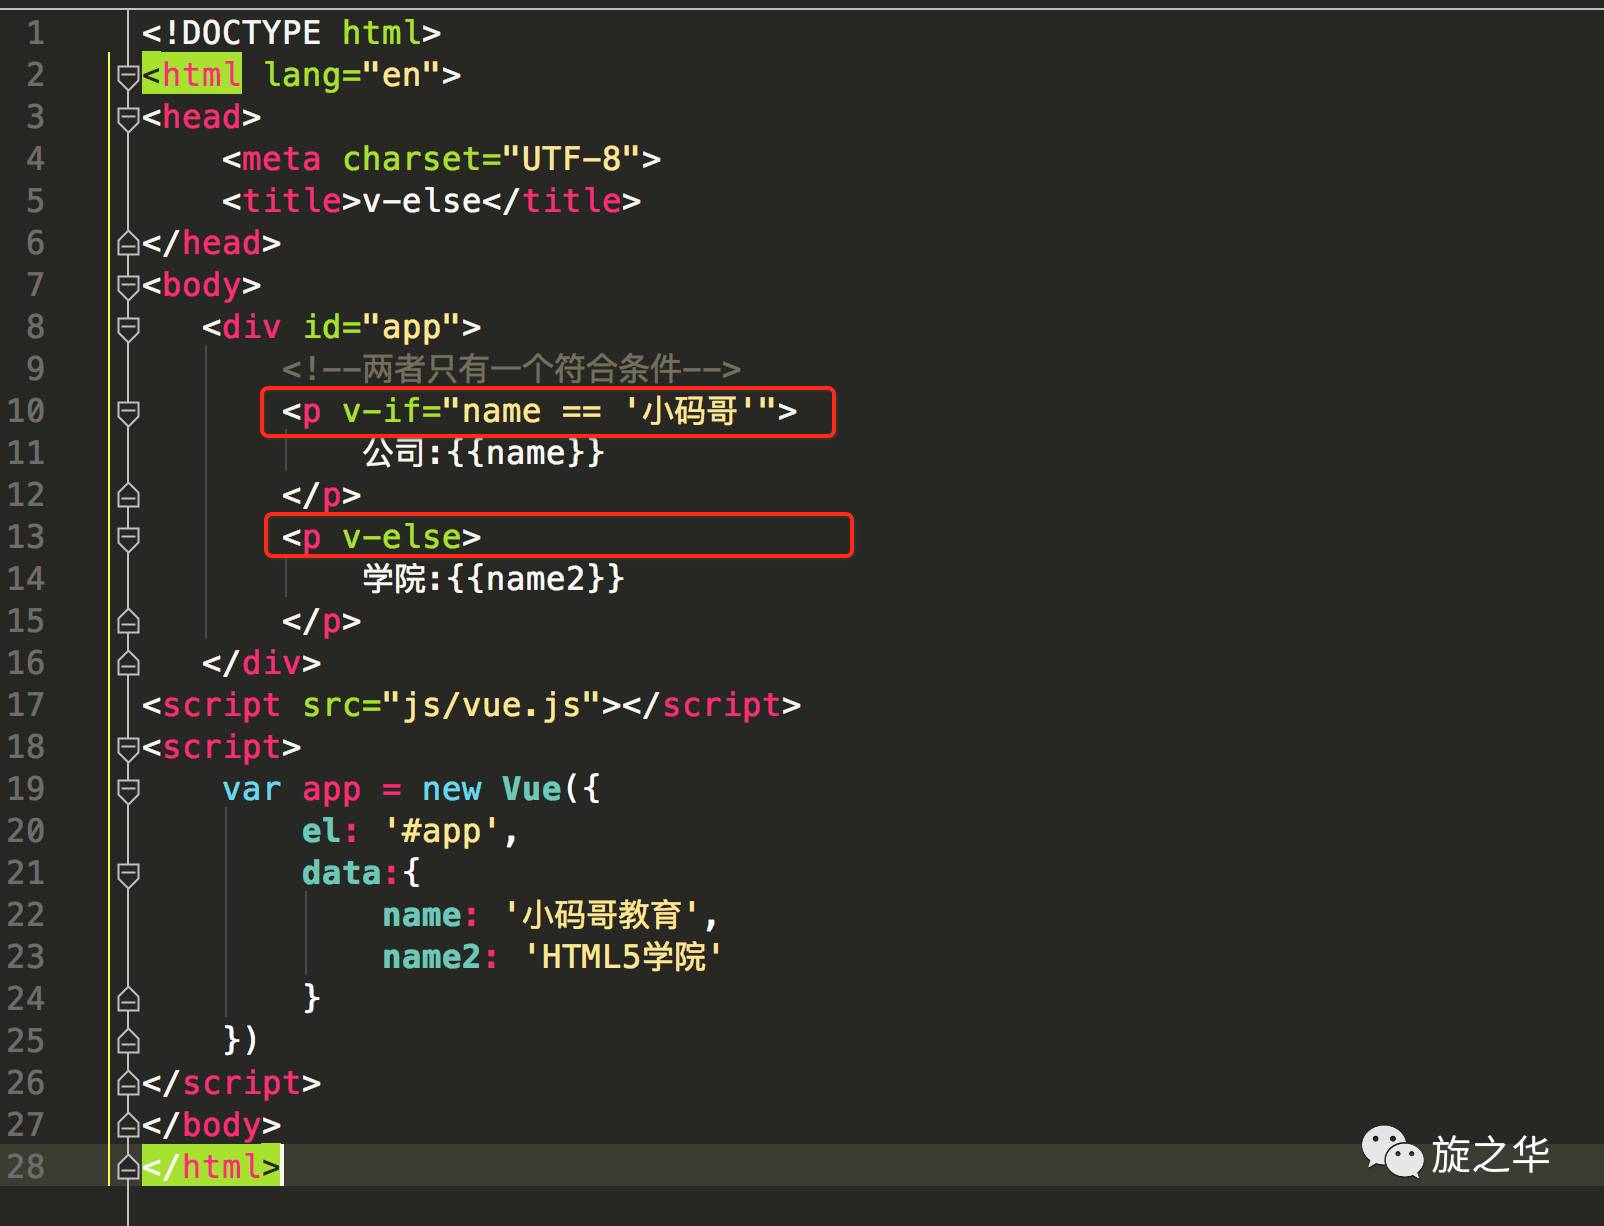The width and height of the screenshot is (1604, 1226).
Task: Click the v-else text inside the title tag
Action: tap(422, 201)
